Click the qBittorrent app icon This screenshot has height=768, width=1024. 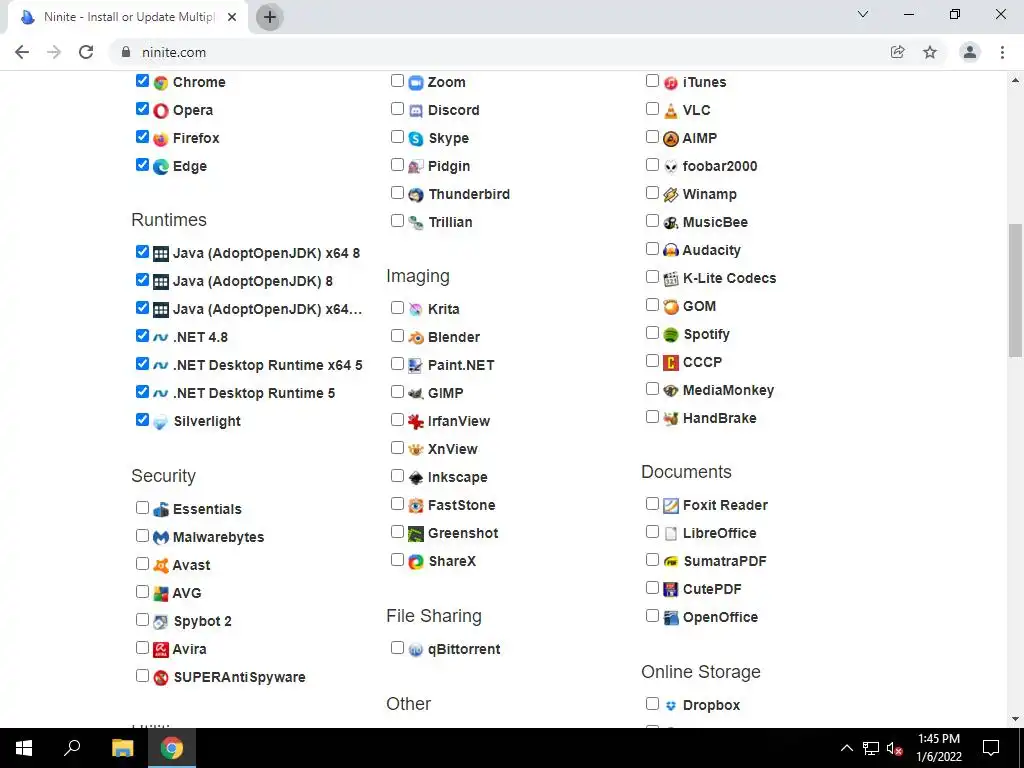tap(416, 650)
